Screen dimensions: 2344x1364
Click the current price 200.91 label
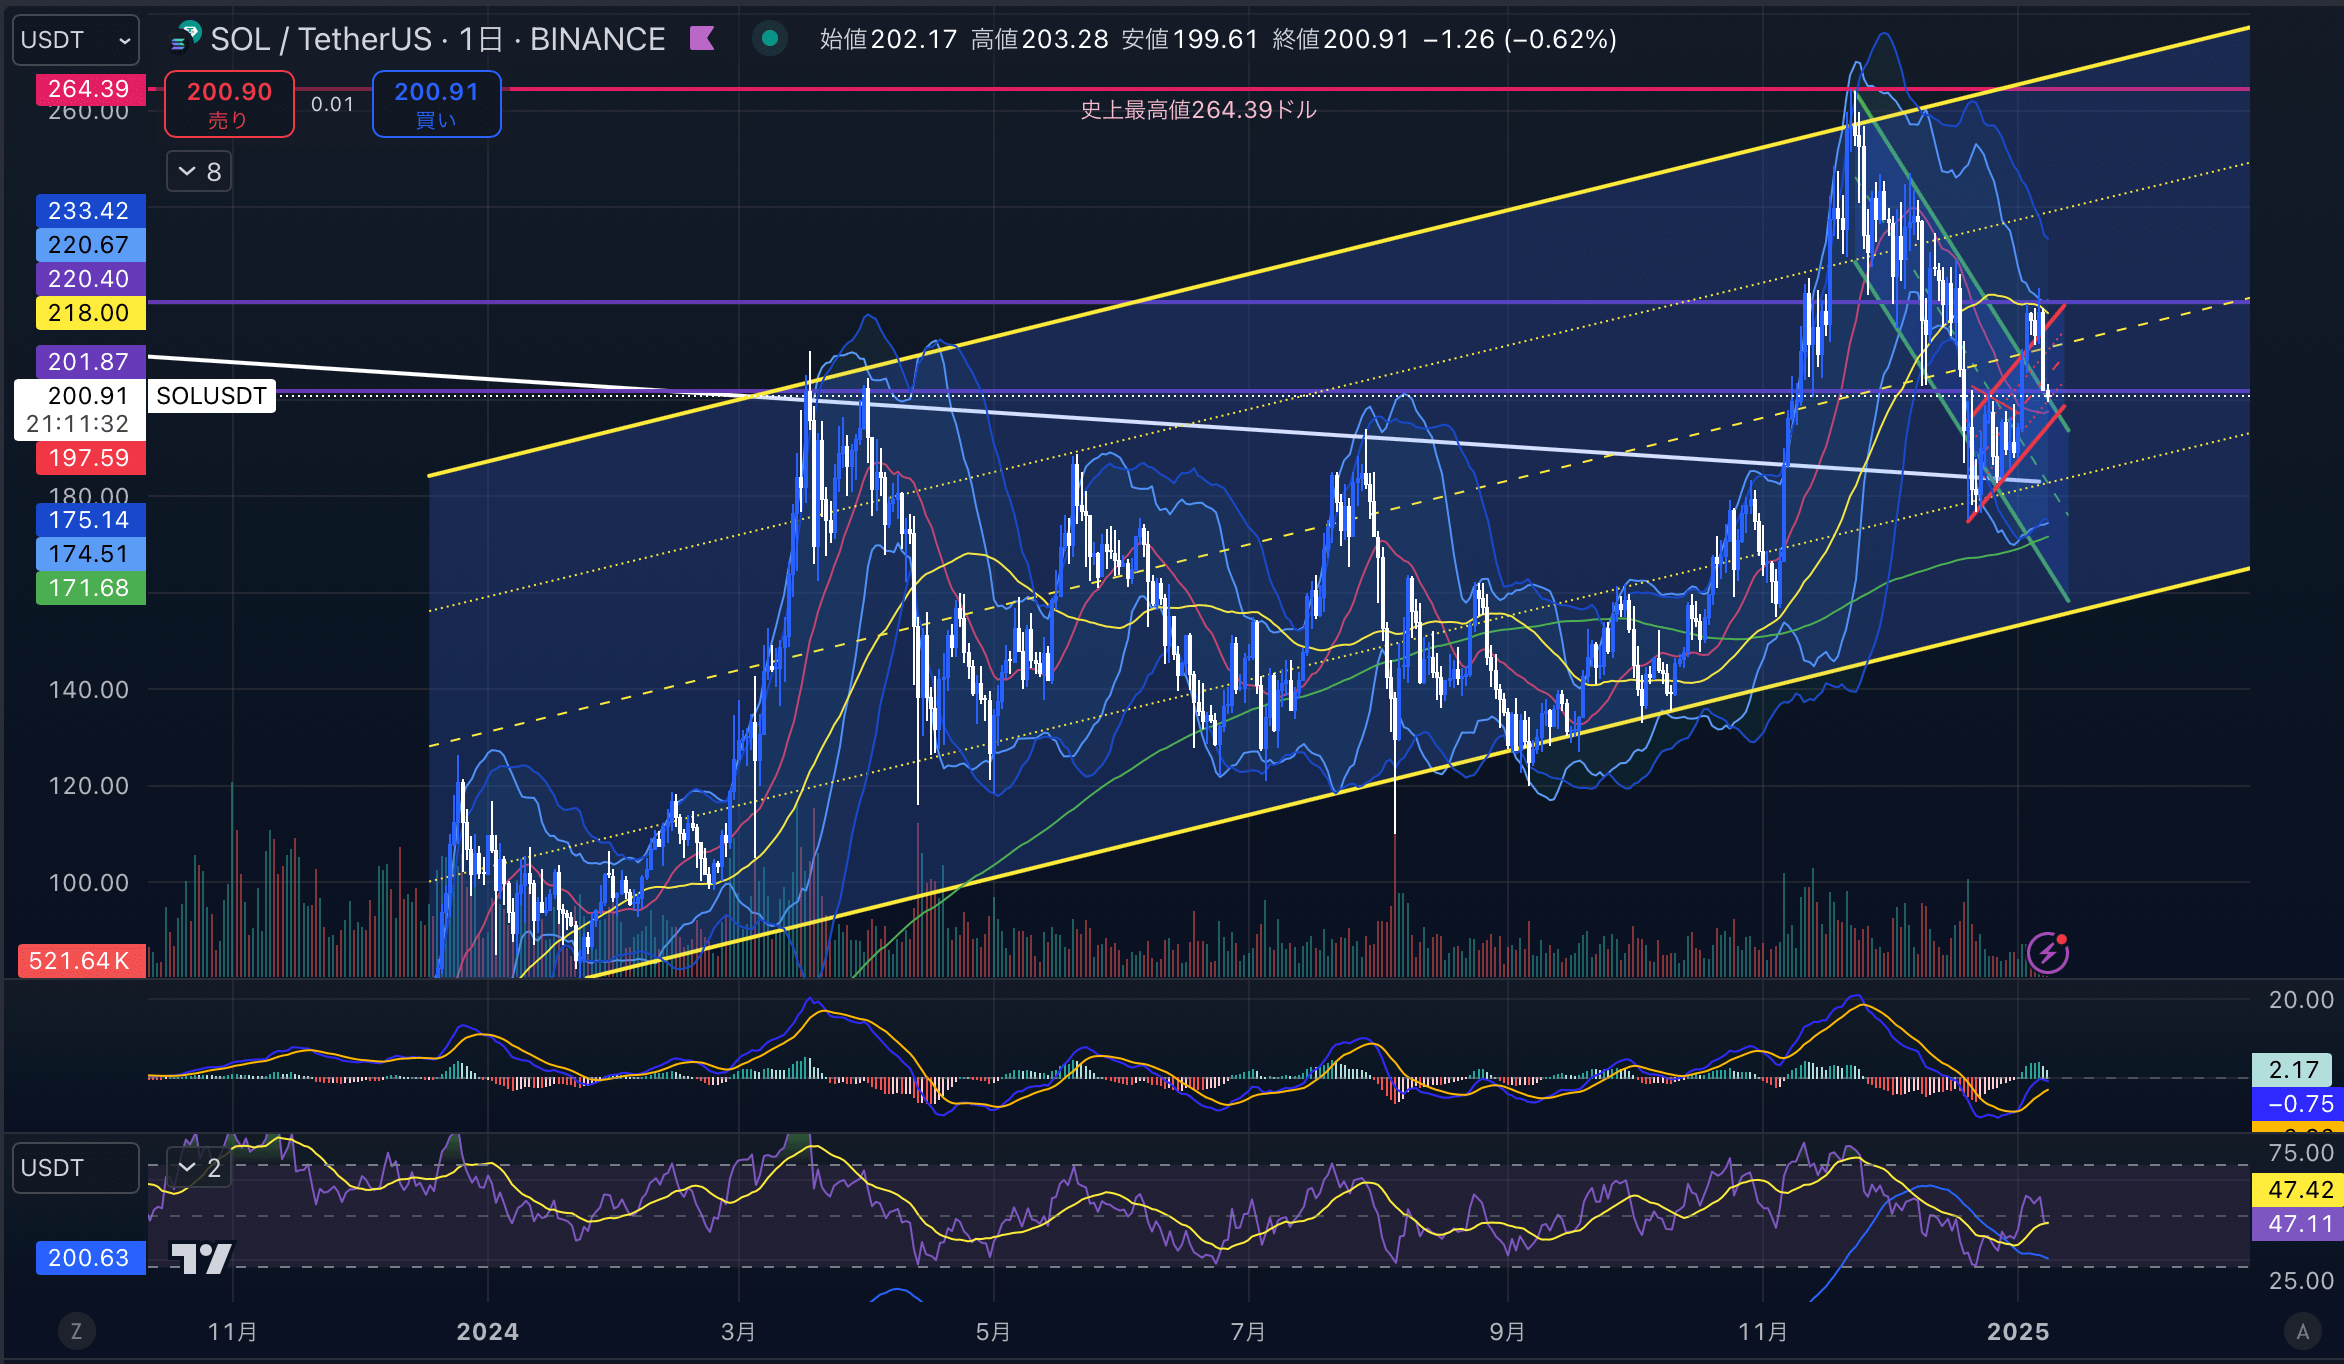(x=88, y=396)
